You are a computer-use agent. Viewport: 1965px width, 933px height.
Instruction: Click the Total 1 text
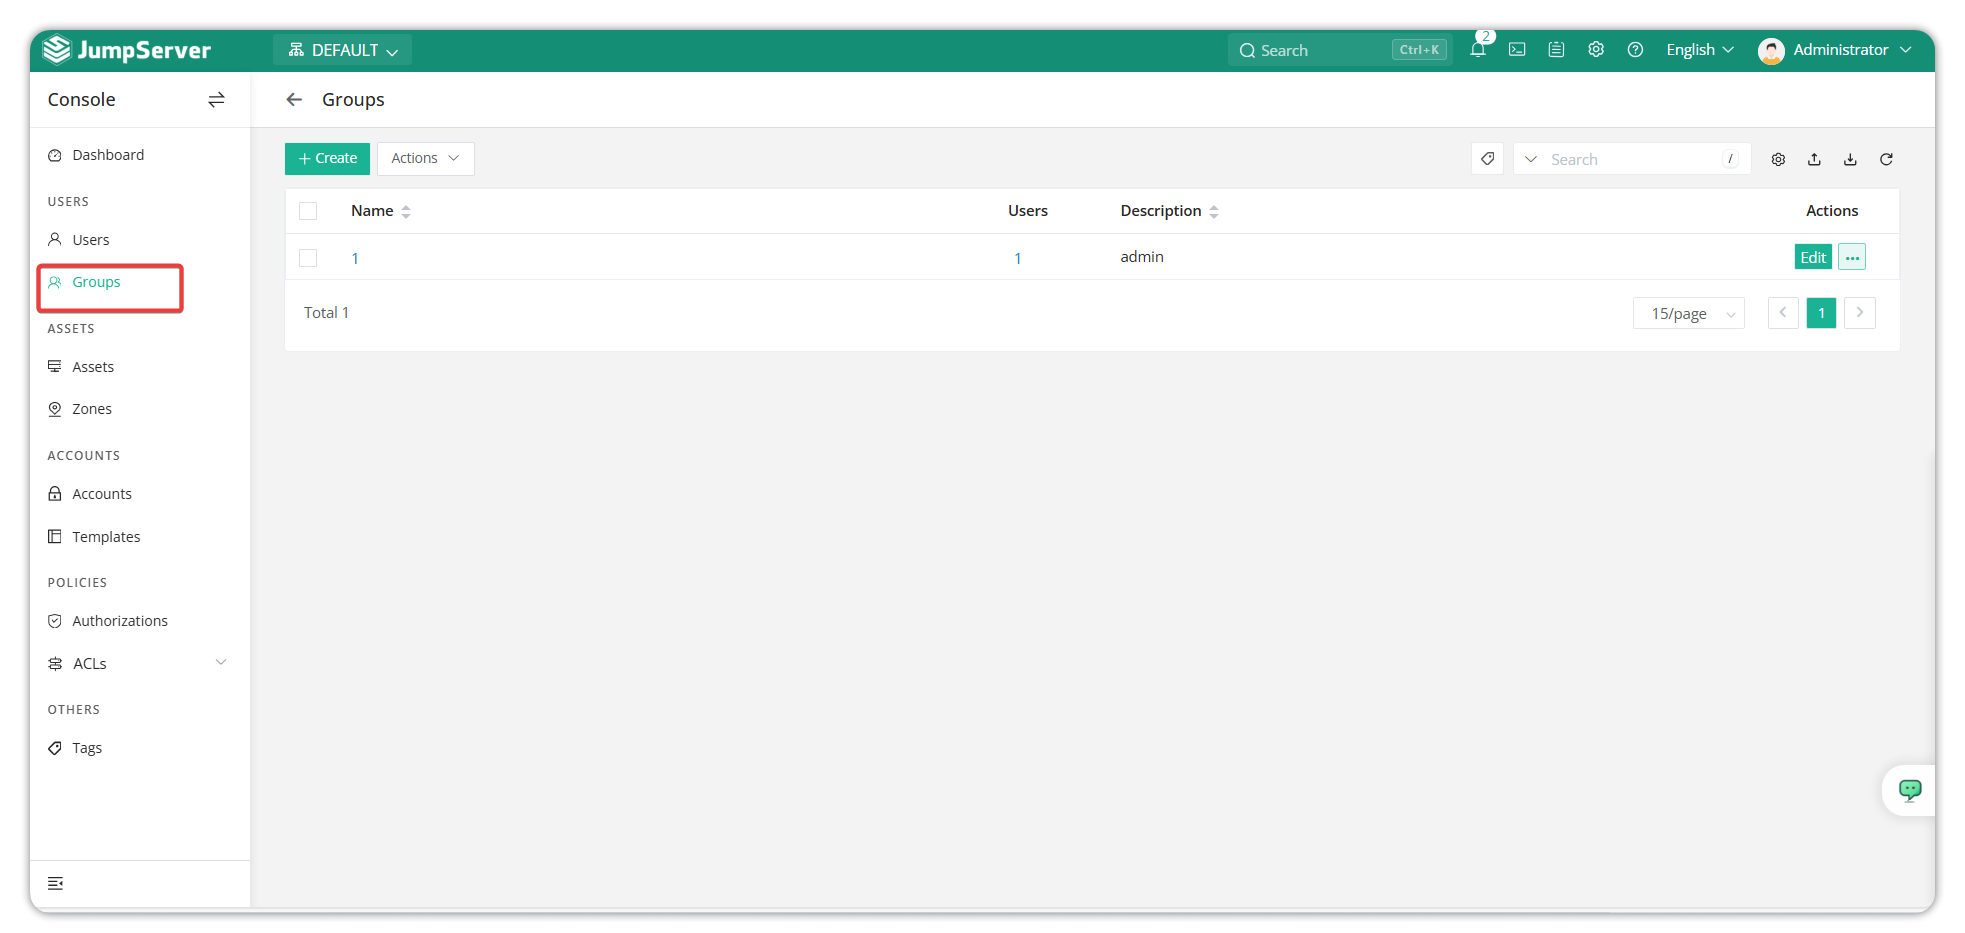[326, 313]
